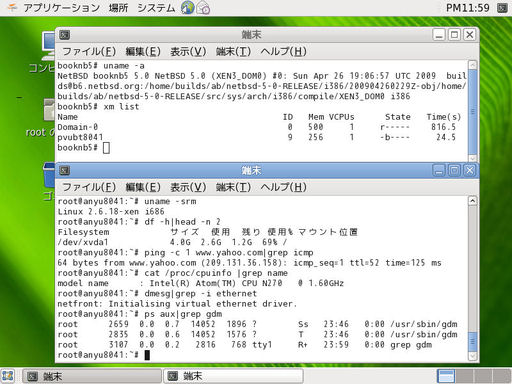Open the アプリケーション menu in top panel
Image resolution: width=512 pixels, height=384 pixels.
coord(61,8)
